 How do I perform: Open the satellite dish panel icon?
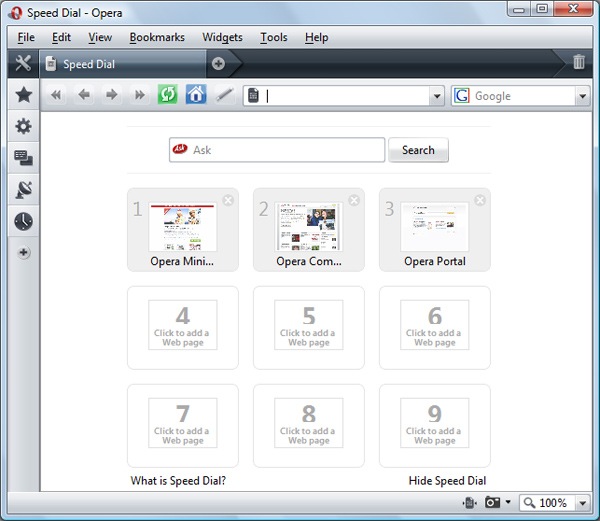pyautogui.click(x=23, y=189)
